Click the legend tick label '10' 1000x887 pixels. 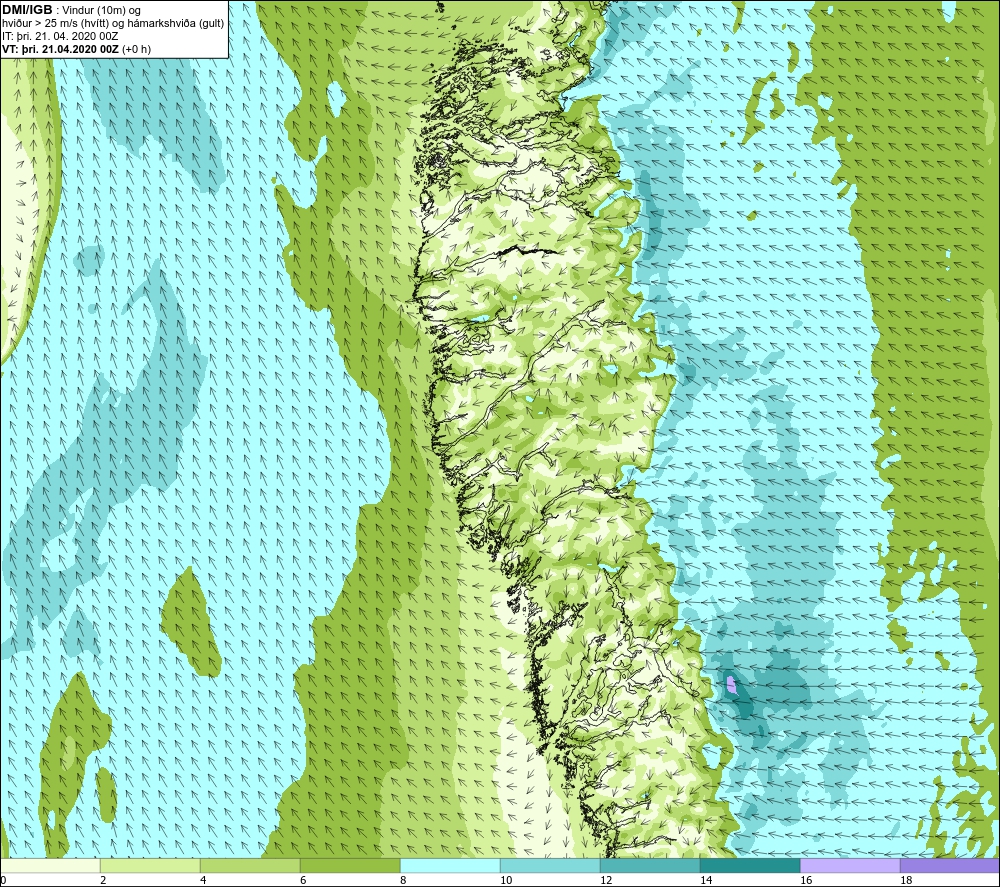506,880
